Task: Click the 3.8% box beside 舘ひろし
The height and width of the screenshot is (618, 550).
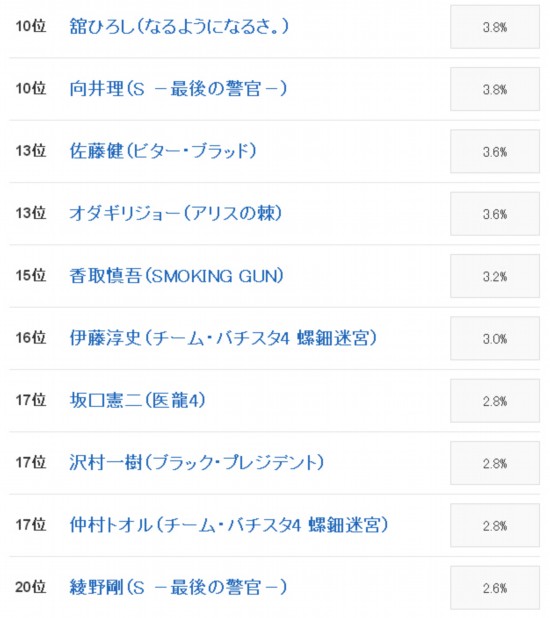Action: pyautogui.click(x=495, y=27)
